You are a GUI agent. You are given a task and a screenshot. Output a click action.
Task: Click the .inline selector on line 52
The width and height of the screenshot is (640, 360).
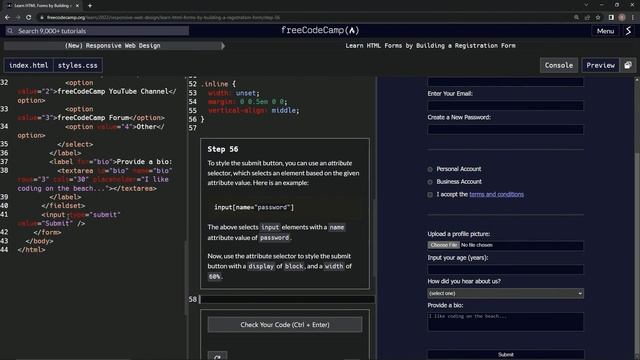(x=215, y=84)
